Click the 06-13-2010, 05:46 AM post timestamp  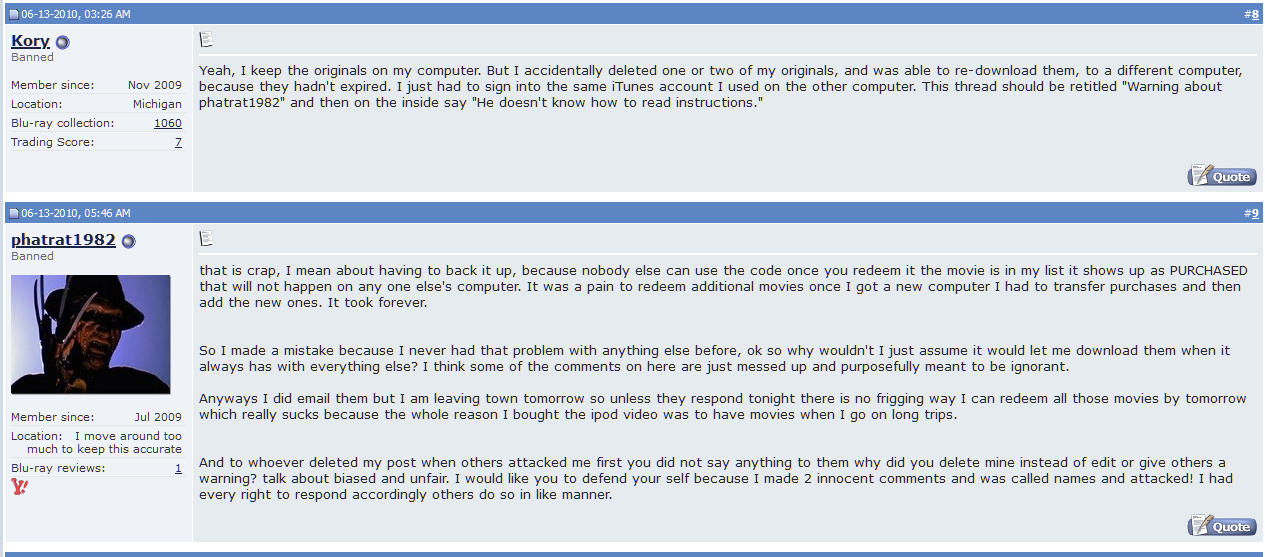(76, 213)
